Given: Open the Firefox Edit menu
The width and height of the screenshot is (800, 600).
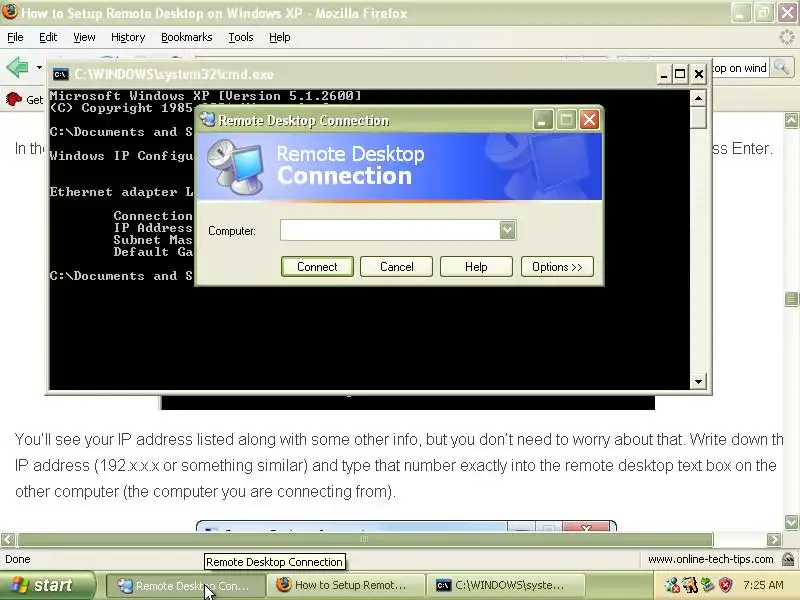Looking at the screenshot, I should [48, 37].
